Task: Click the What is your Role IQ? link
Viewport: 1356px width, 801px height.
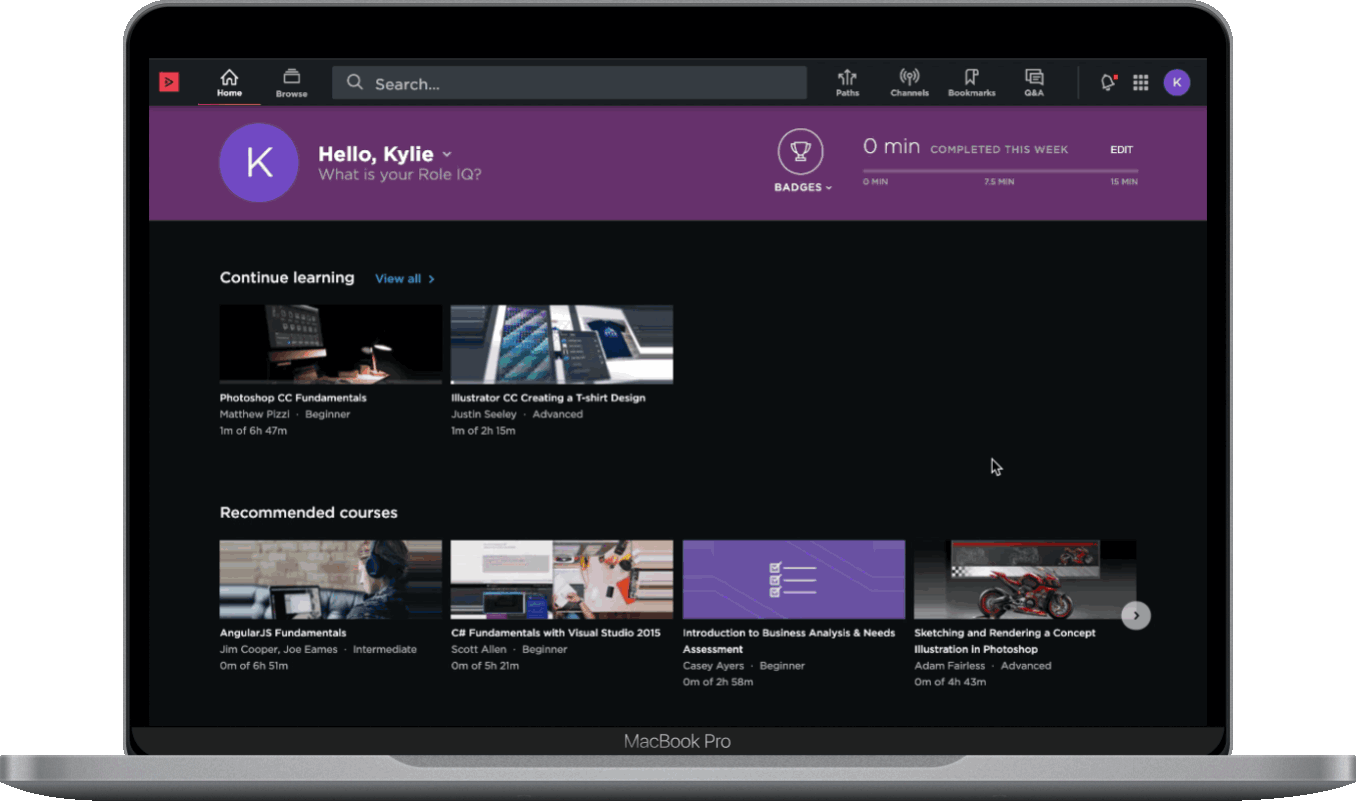Action: [400, 175]
